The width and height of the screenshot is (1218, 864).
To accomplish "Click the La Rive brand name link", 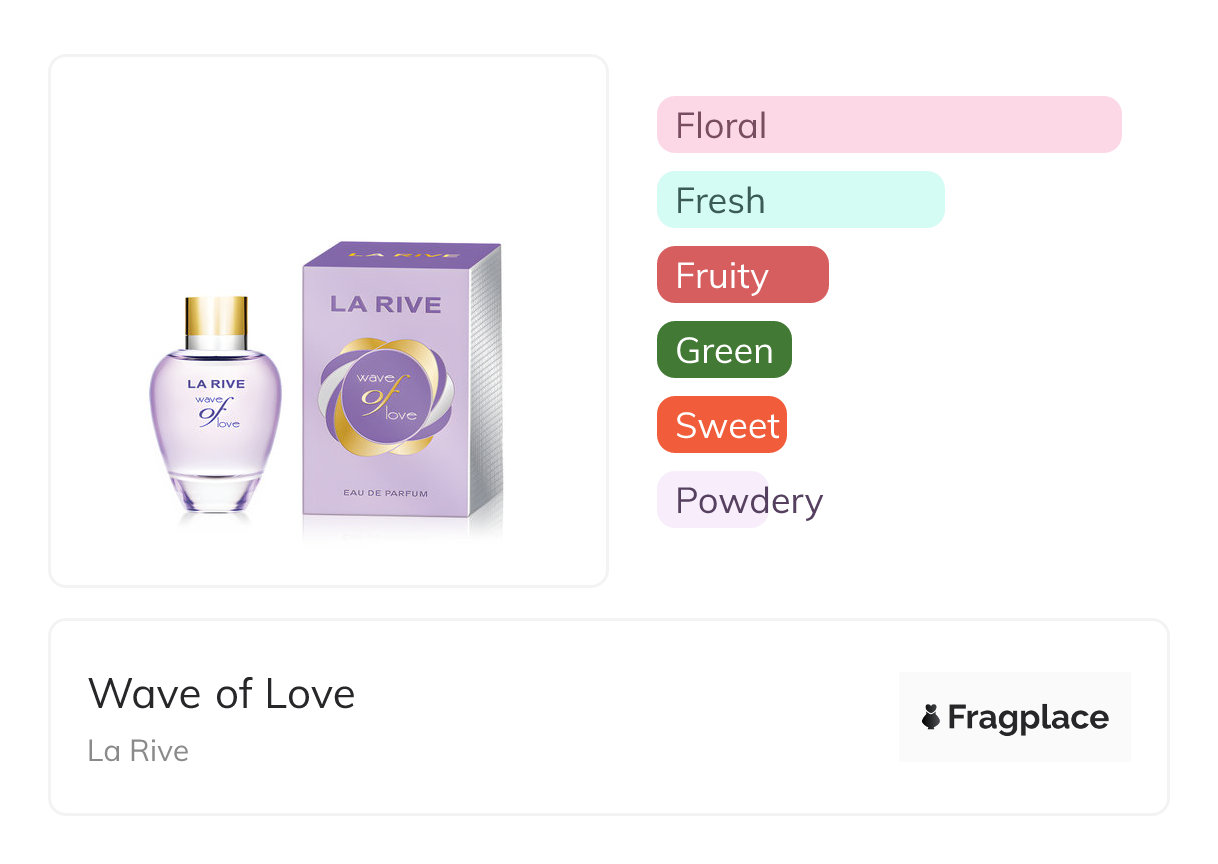I will [138, 750].
